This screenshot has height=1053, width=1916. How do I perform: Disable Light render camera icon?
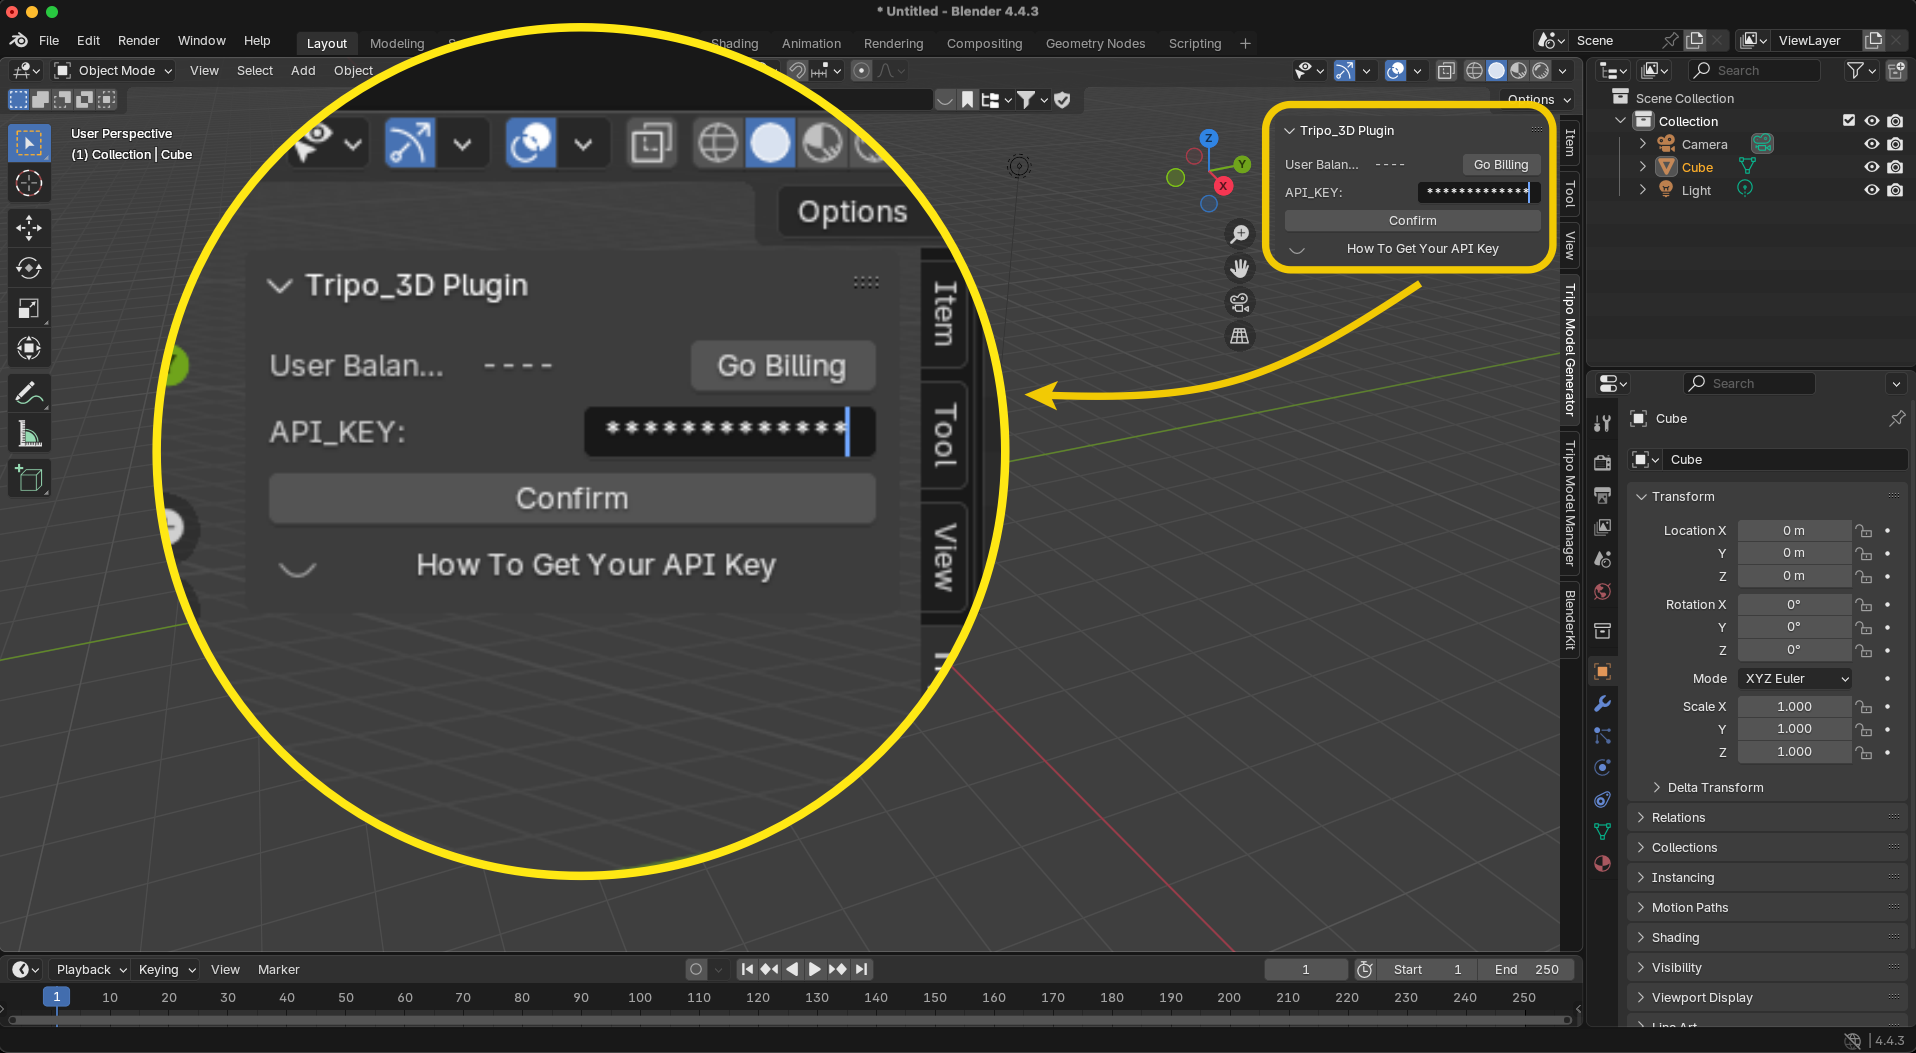[x=1895, y=190]
